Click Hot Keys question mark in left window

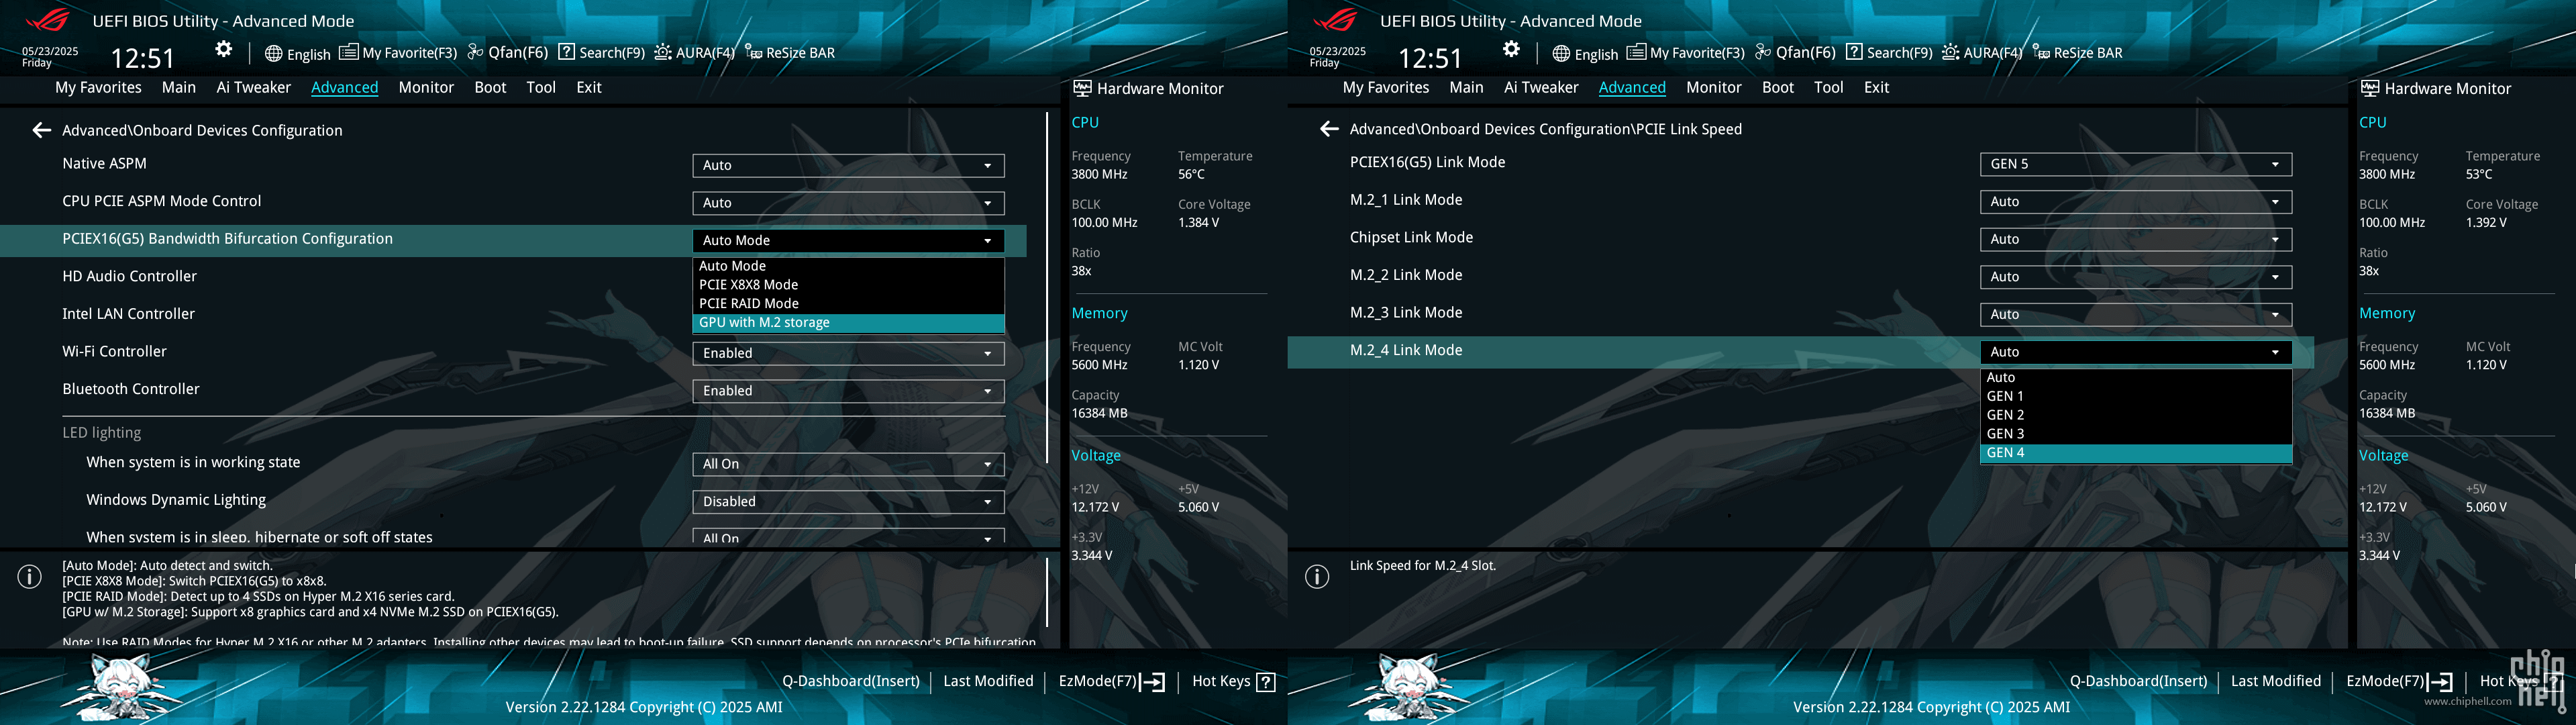coord(1266,682)
